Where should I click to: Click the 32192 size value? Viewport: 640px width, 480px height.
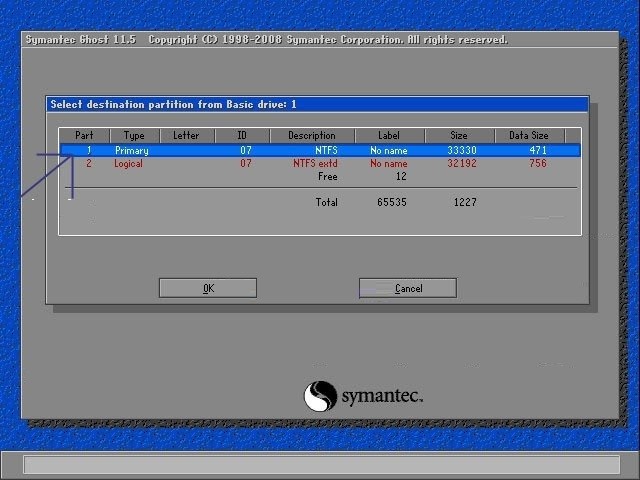[x=461, y=163]
